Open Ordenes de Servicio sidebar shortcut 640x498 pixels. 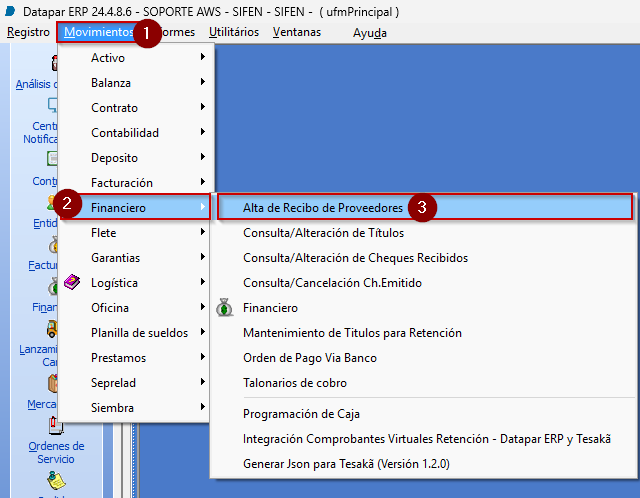coord(56,452)
